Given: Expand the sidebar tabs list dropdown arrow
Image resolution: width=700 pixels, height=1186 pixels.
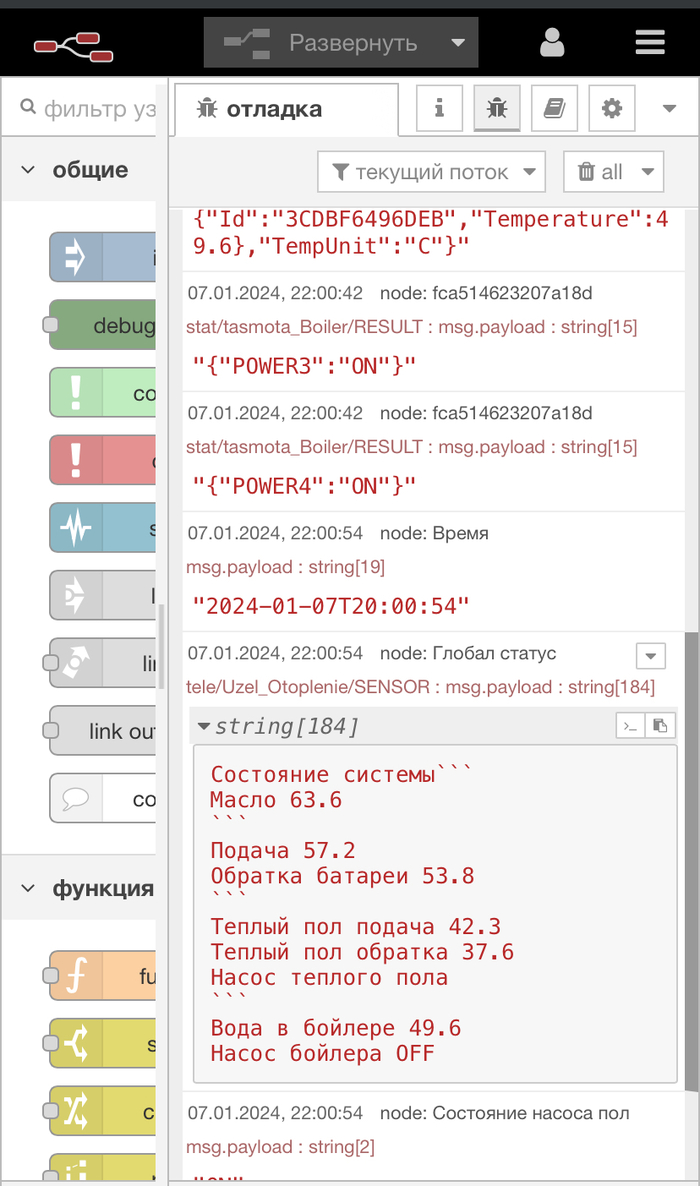Looking at the screenshot, I should click(x=669, y=109).
